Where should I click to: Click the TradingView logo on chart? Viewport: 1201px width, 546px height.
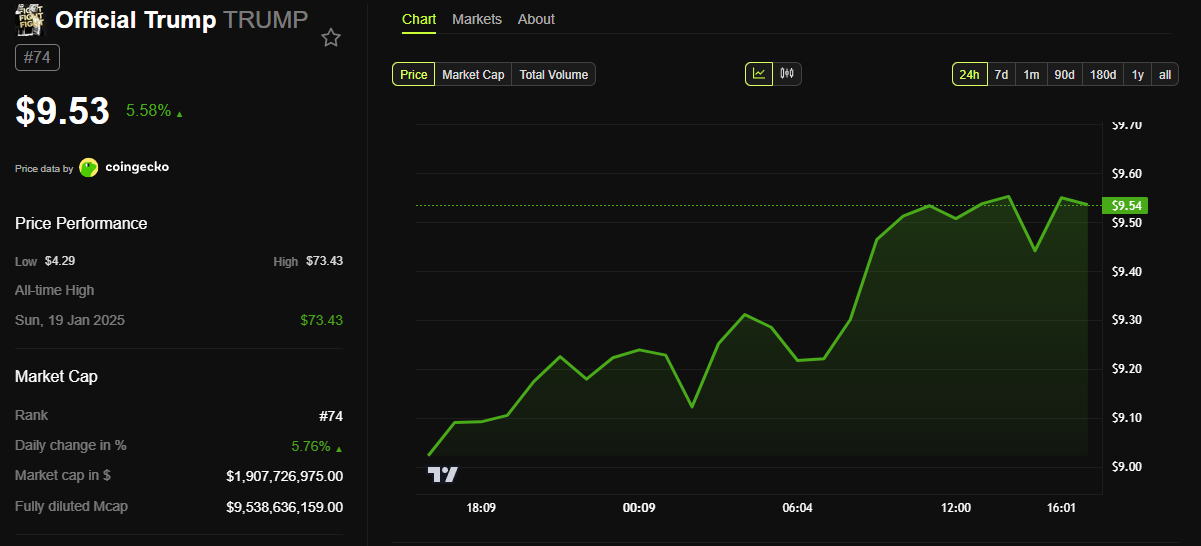tap(443, 475)
